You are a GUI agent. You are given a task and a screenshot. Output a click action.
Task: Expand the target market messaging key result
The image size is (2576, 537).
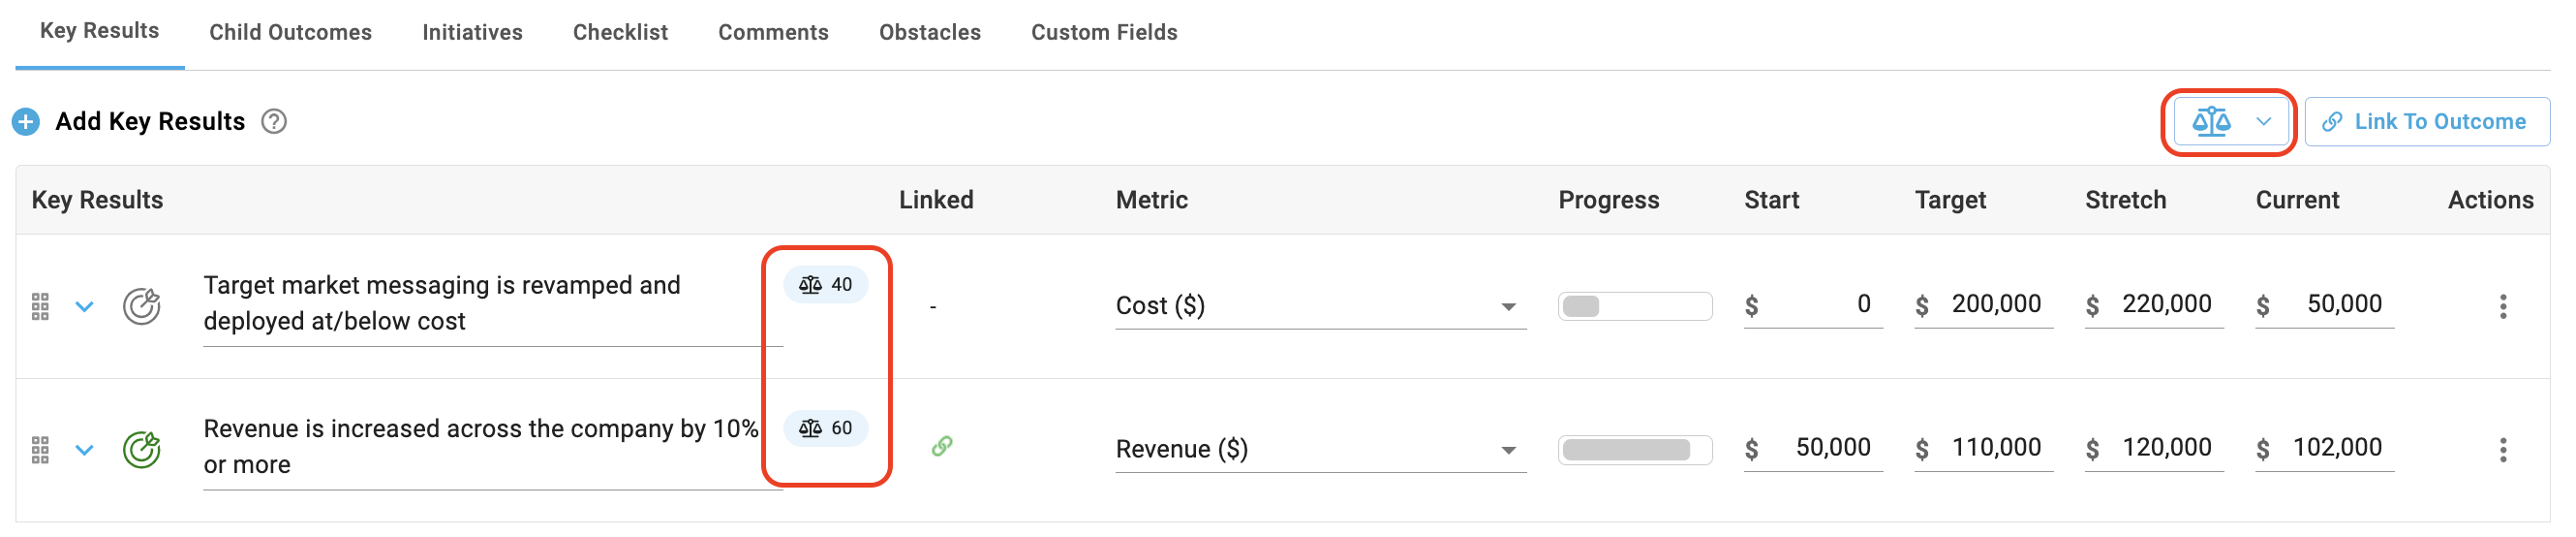coord(85,306)
